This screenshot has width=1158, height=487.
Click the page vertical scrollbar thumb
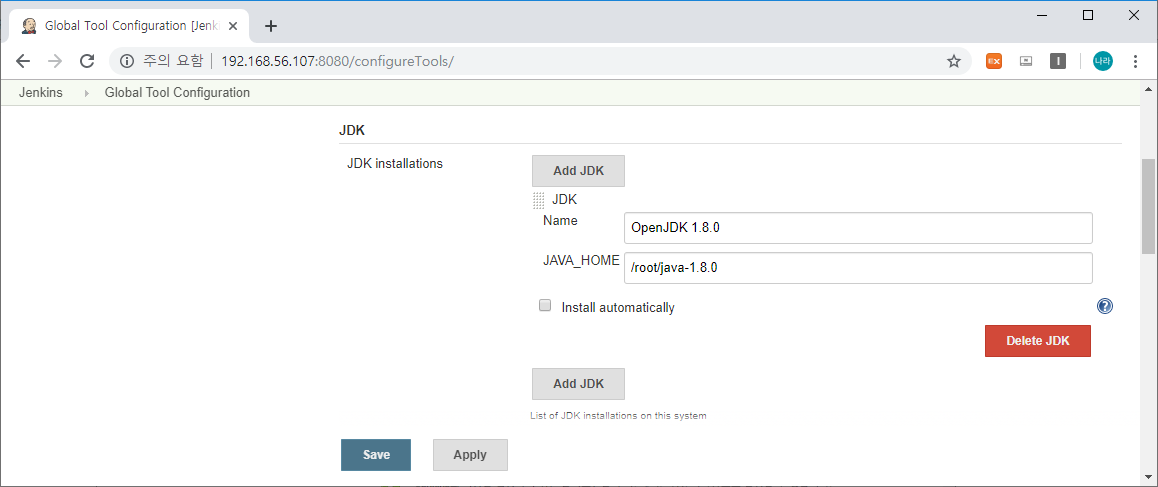coord(1148,207)
